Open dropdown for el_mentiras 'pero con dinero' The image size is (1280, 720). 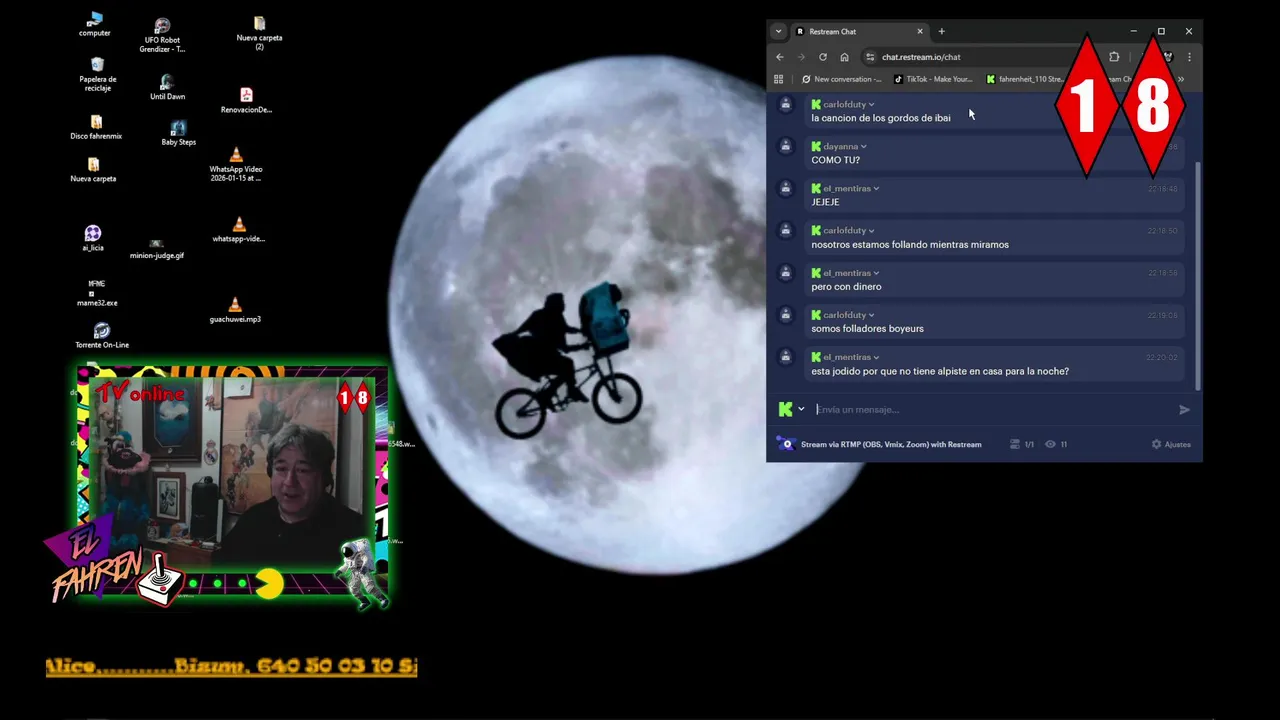[x=876, y=273]
